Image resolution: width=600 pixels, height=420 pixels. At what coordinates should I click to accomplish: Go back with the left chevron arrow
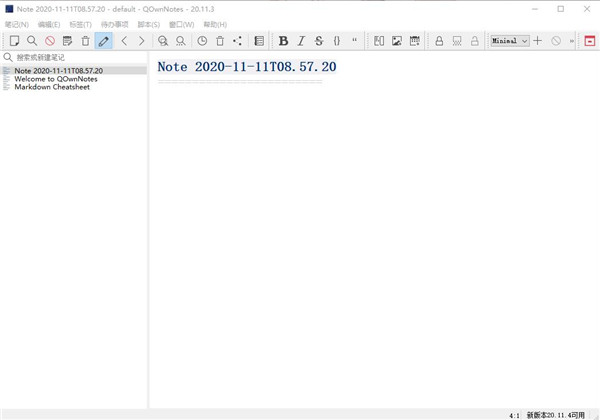click(x=124, y=41)
